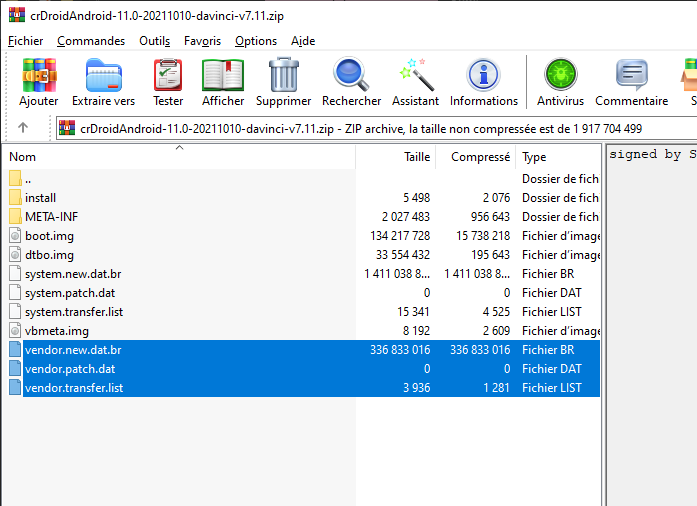Viewport: 697px width, 506px height.
Task: Select the system.patch.dat file name
Action: (x=70, y=293)
